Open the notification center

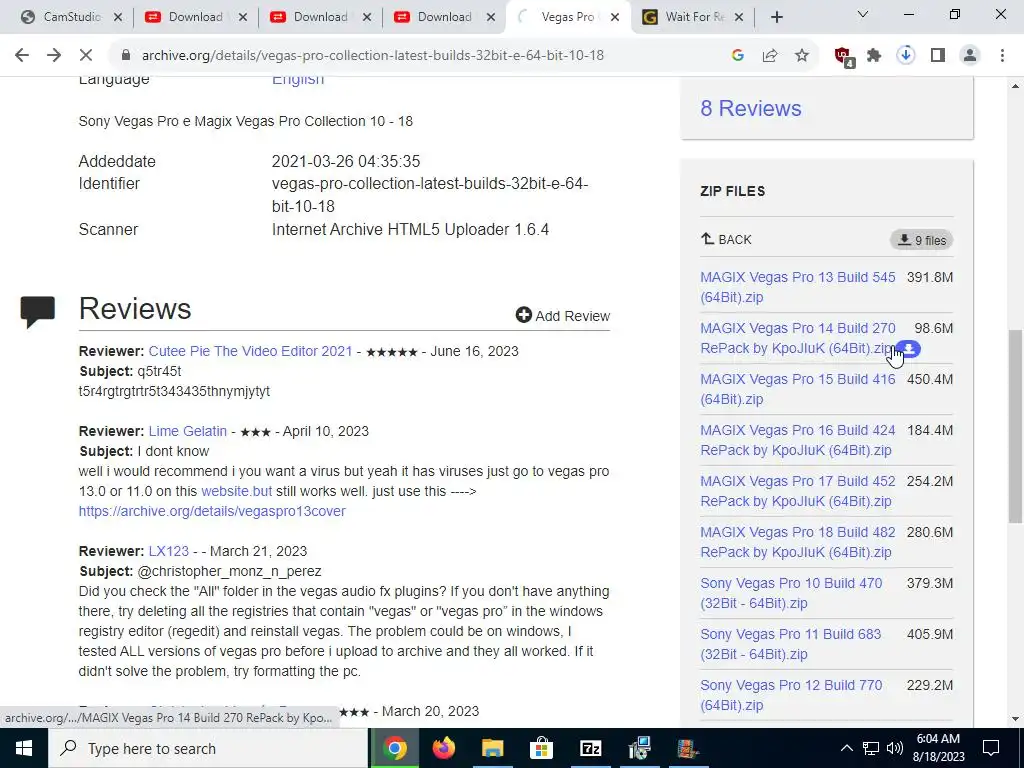click(x=991, y=748)
